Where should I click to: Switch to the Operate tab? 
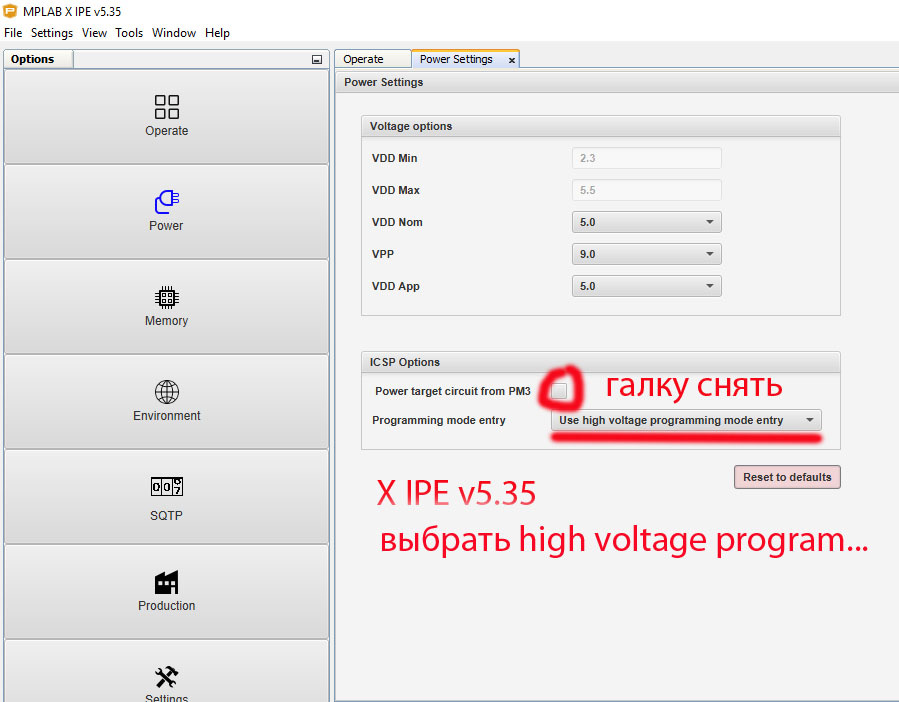click(x=373, y=59)
